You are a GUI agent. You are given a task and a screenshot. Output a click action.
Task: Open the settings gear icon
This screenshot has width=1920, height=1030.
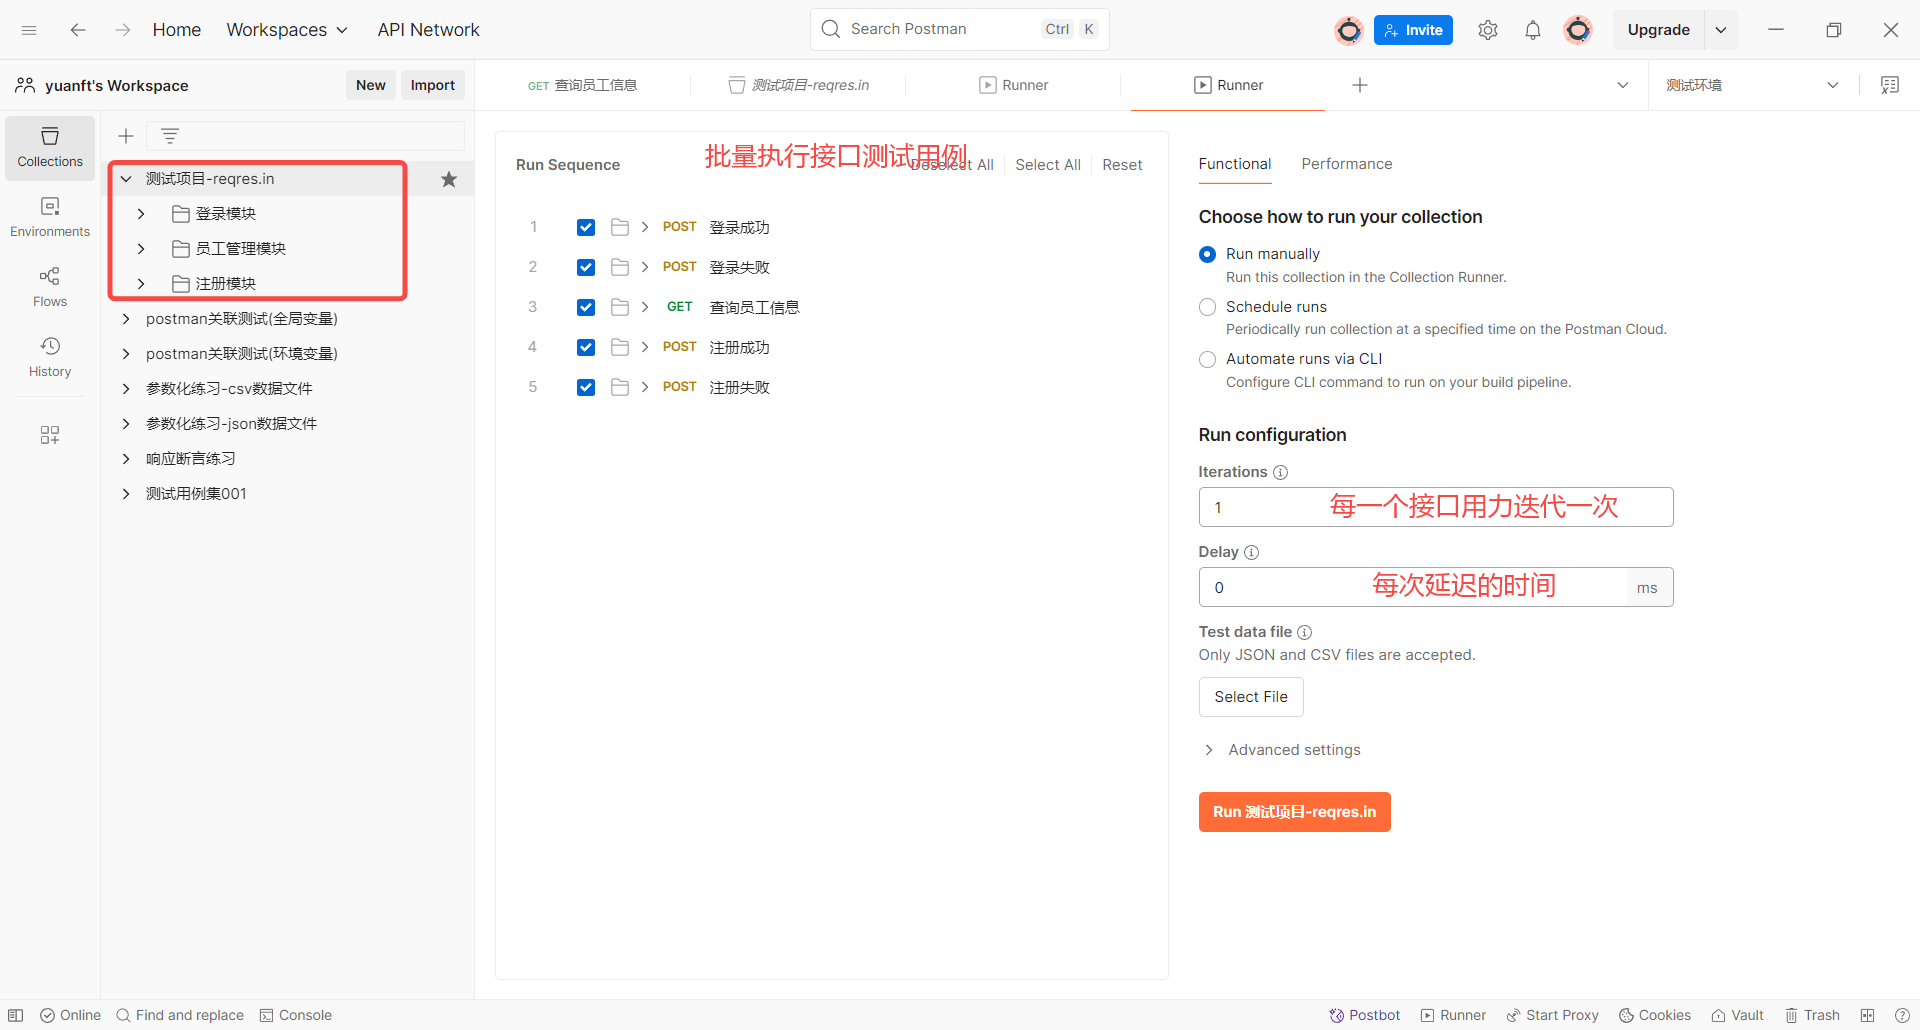click(1488, 30)
